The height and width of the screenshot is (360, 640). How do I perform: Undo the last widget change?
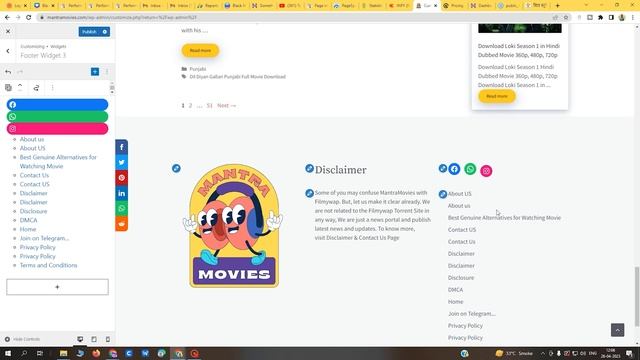click(8, 72)
